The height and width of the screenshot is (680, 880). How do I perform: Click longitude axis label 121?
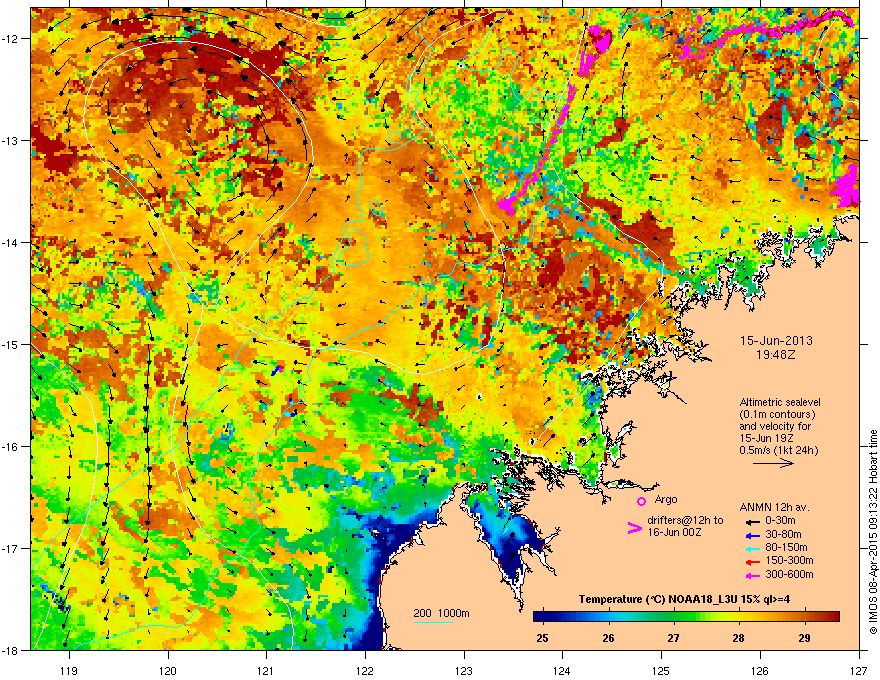[x=266, y=670]
